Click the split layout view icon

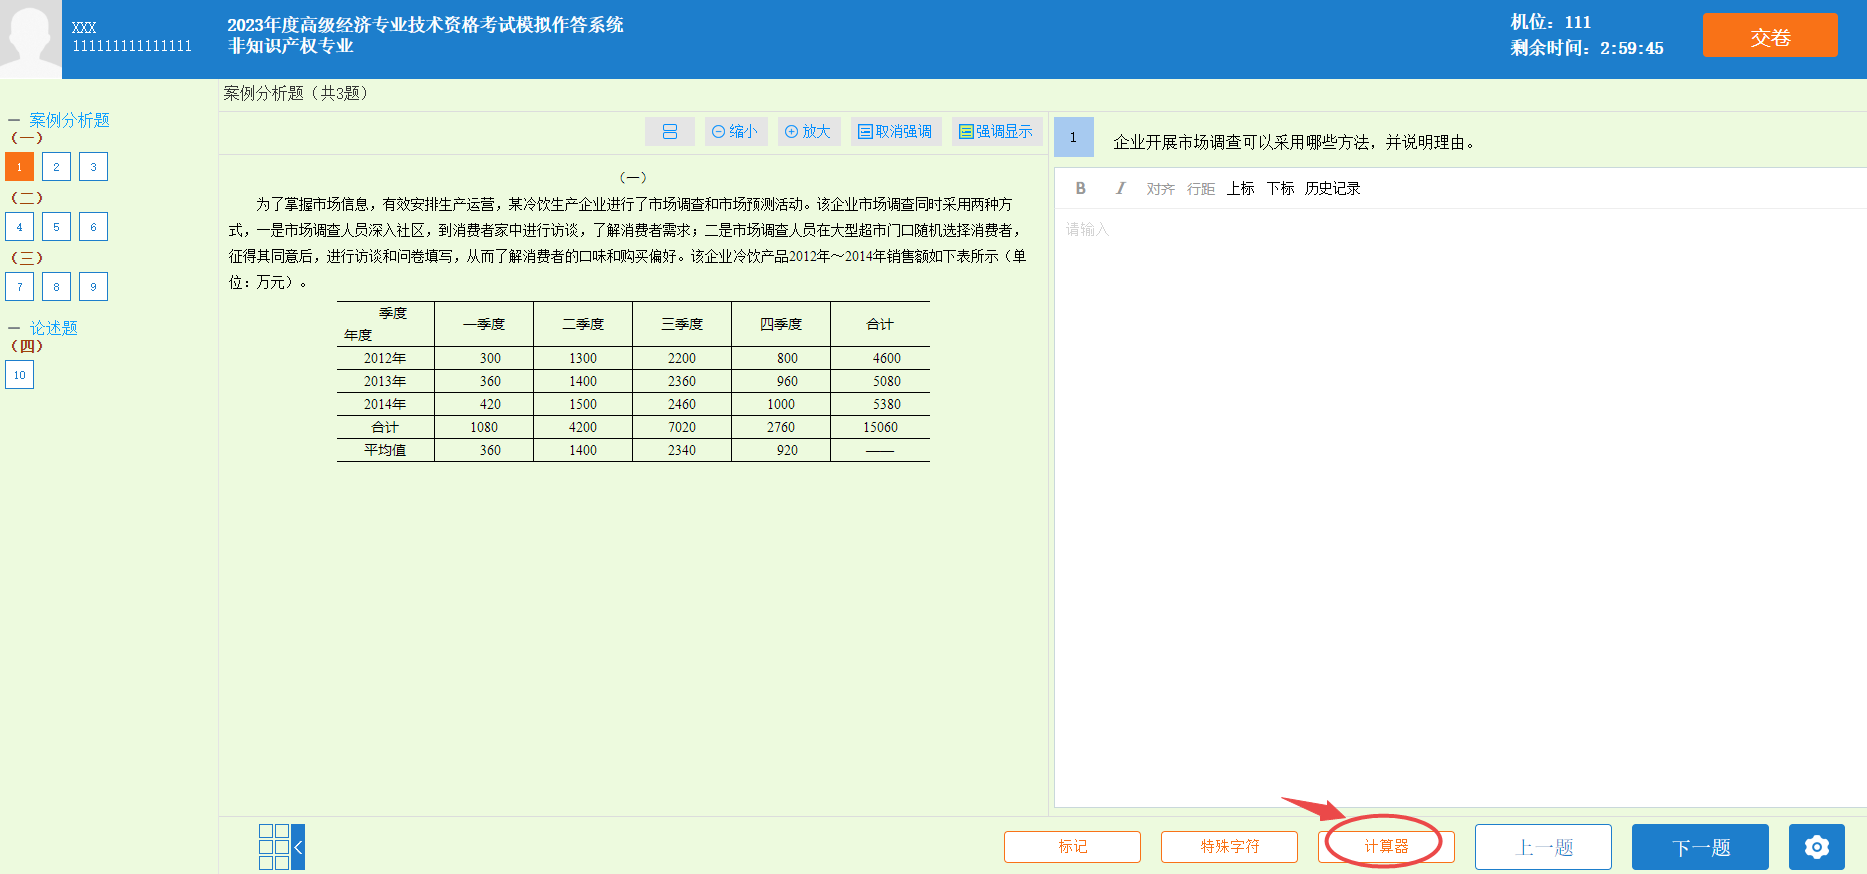click(670, 132)
